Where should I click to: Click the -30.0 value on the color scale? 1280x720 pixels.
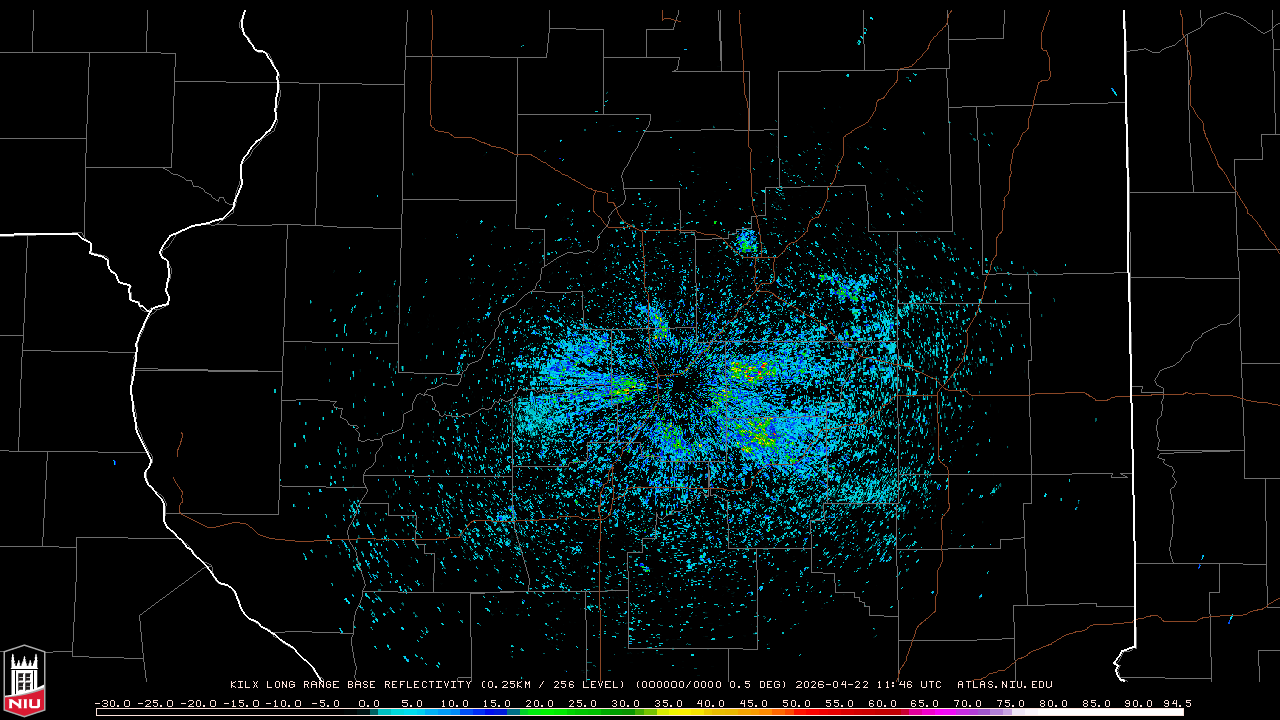pos(111,703)
